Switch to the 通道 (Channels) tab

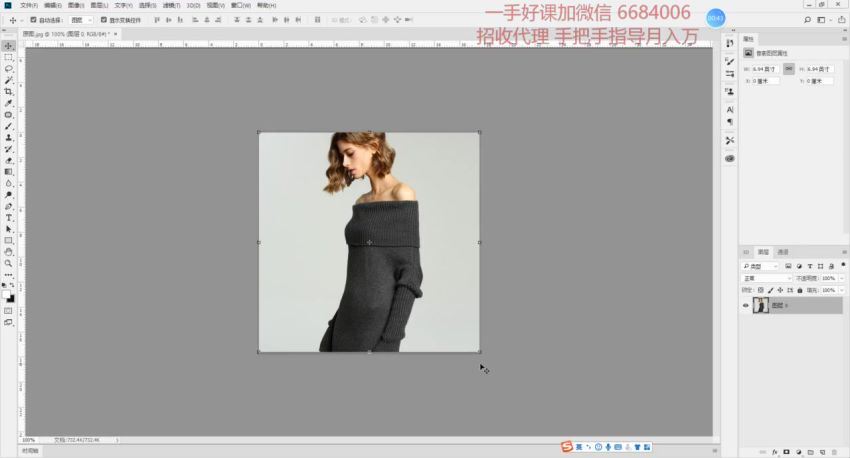pos(783,252)
